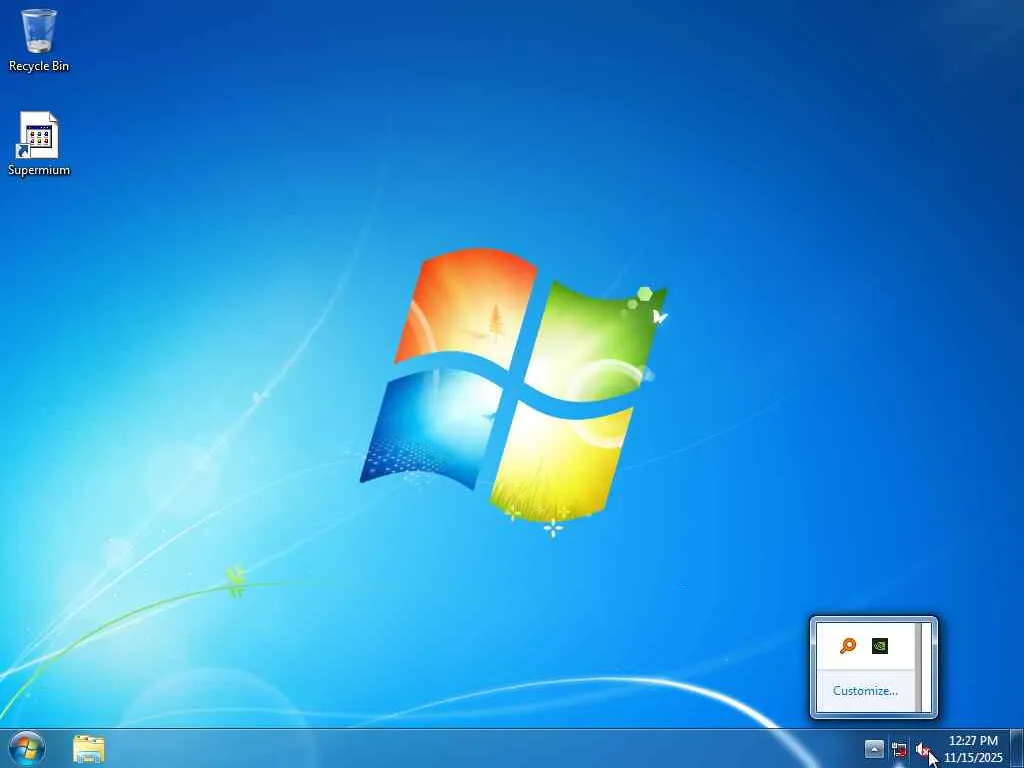The image size is (1024, 768).
Task: Select the Recycle Bin desktop icon
Action: tap(39, 40)
